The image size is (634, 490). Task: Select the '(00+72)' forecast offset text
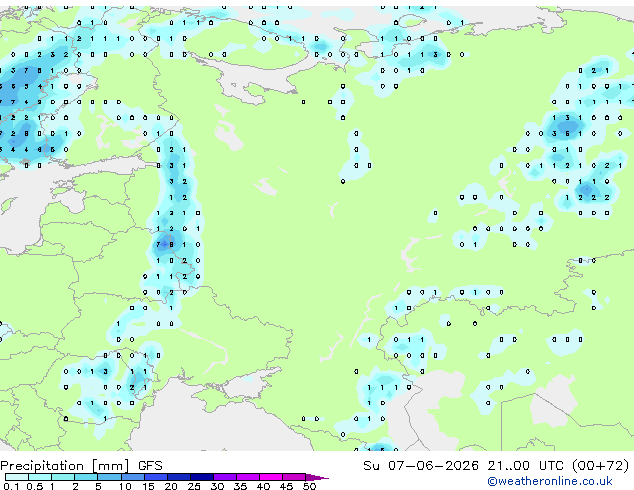click(601, 466)
